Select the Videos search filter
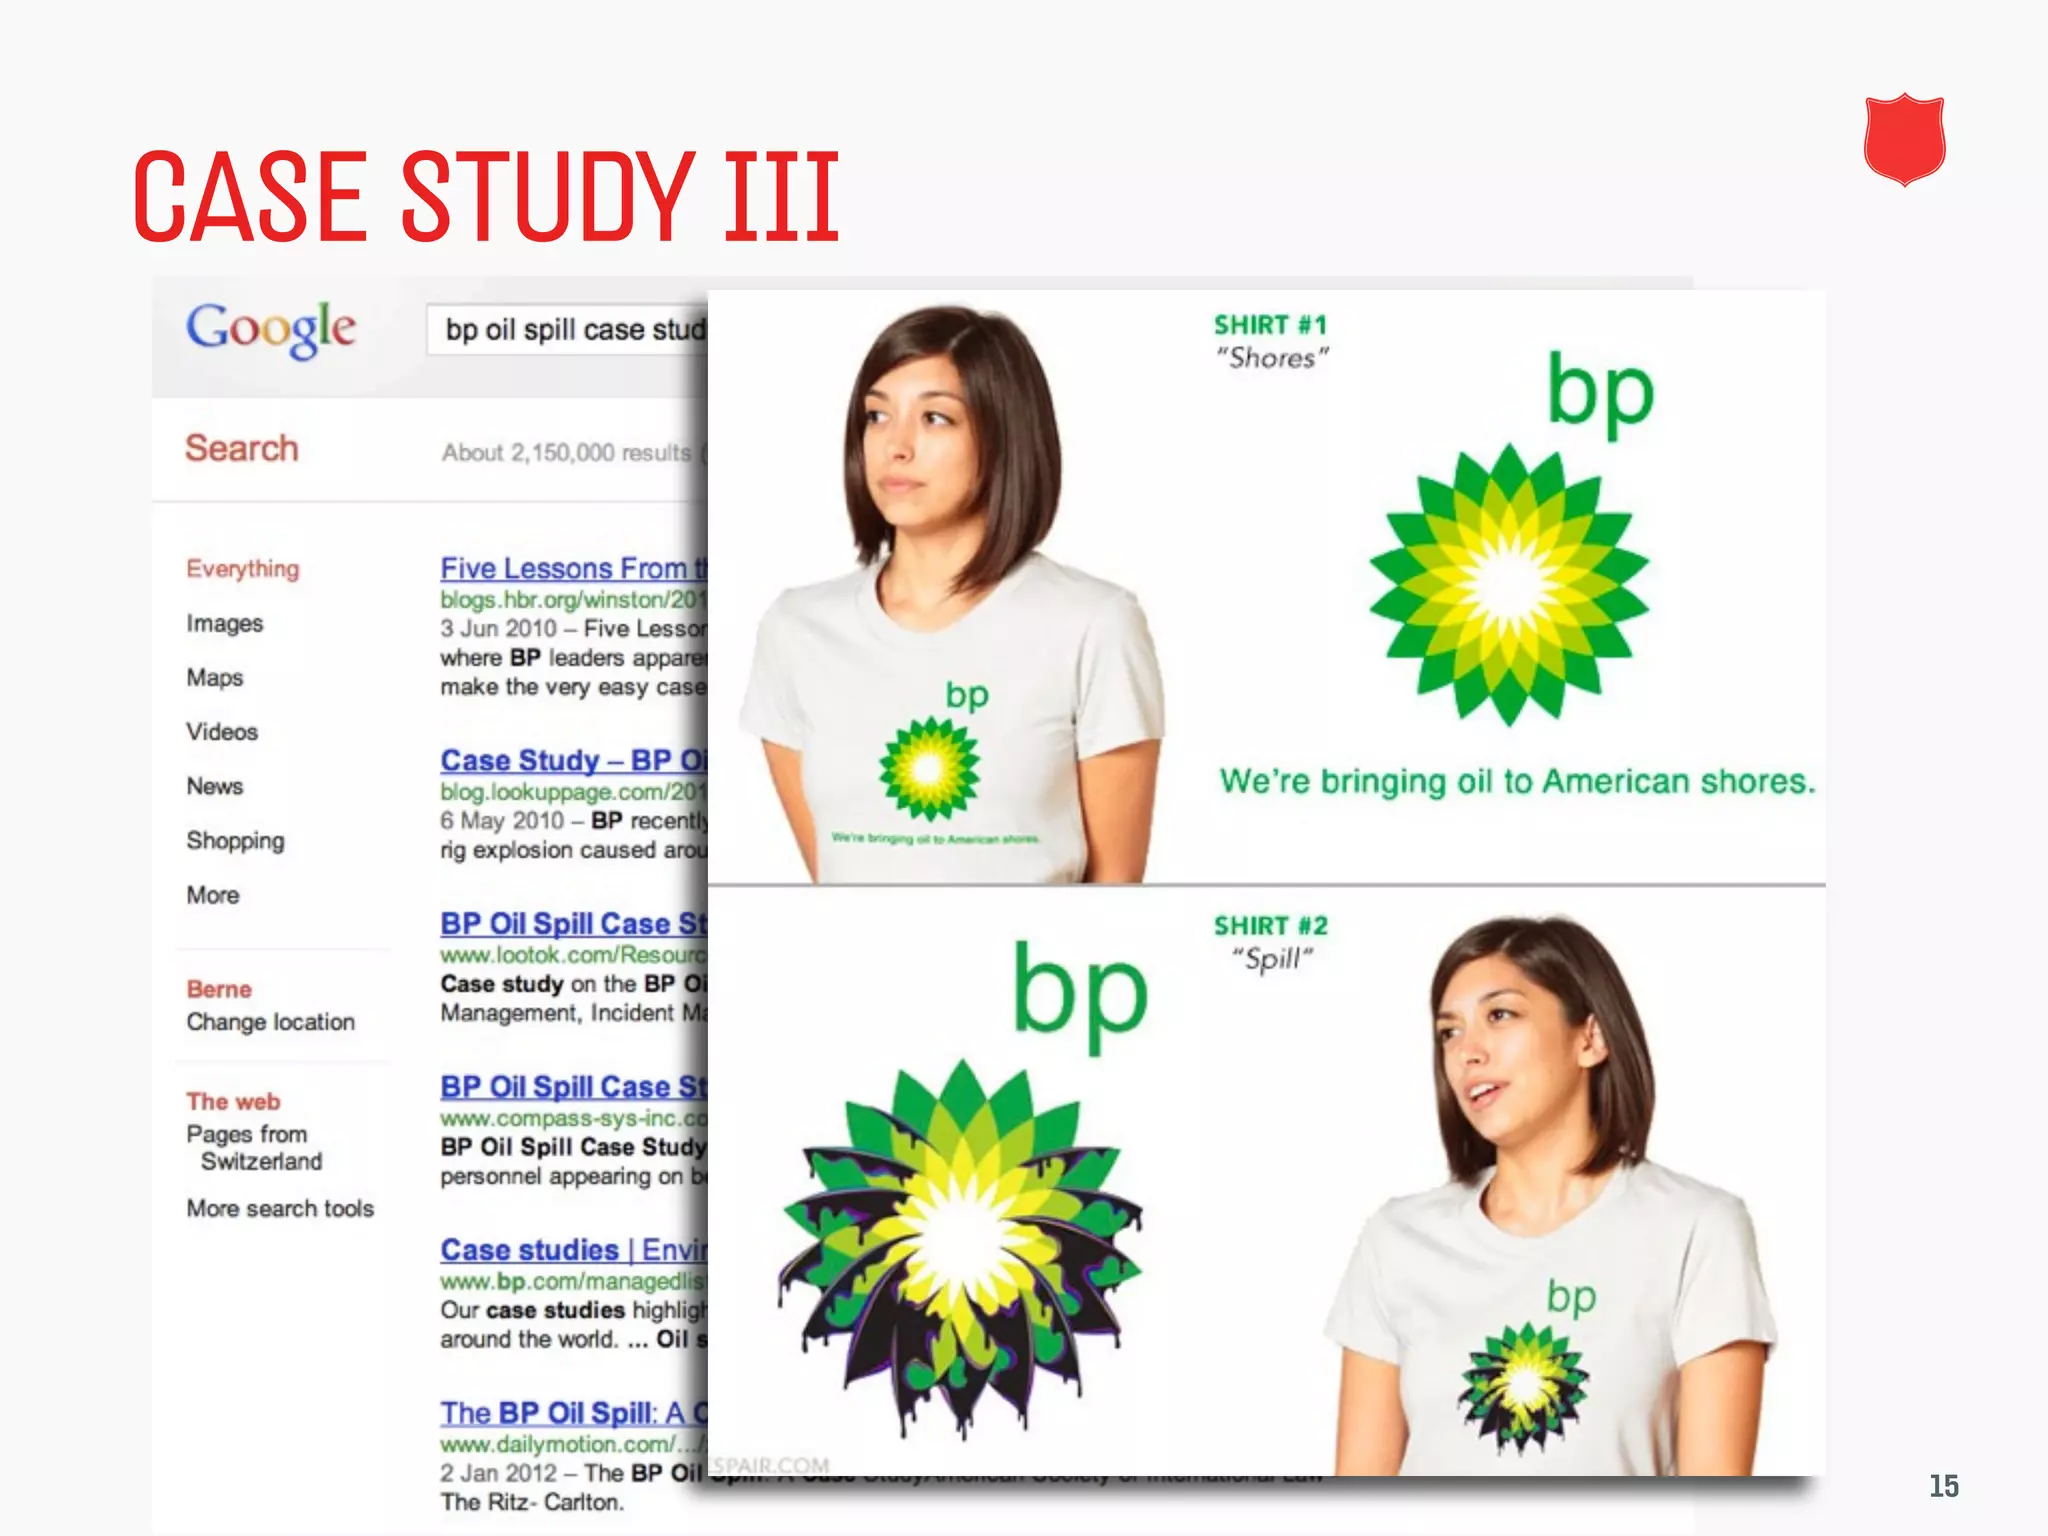The height and width of the screenshot is (1536, 2048). point(222,732)
